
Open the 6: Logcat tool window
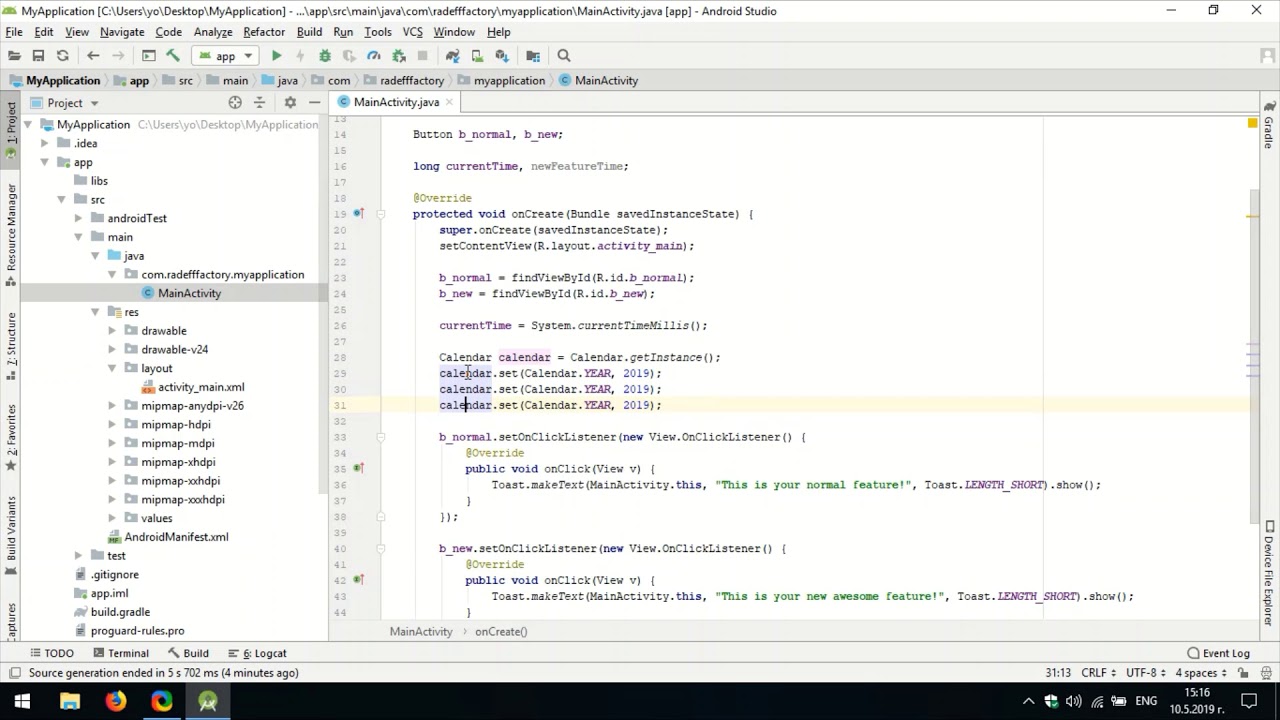[x=257, y=653]
